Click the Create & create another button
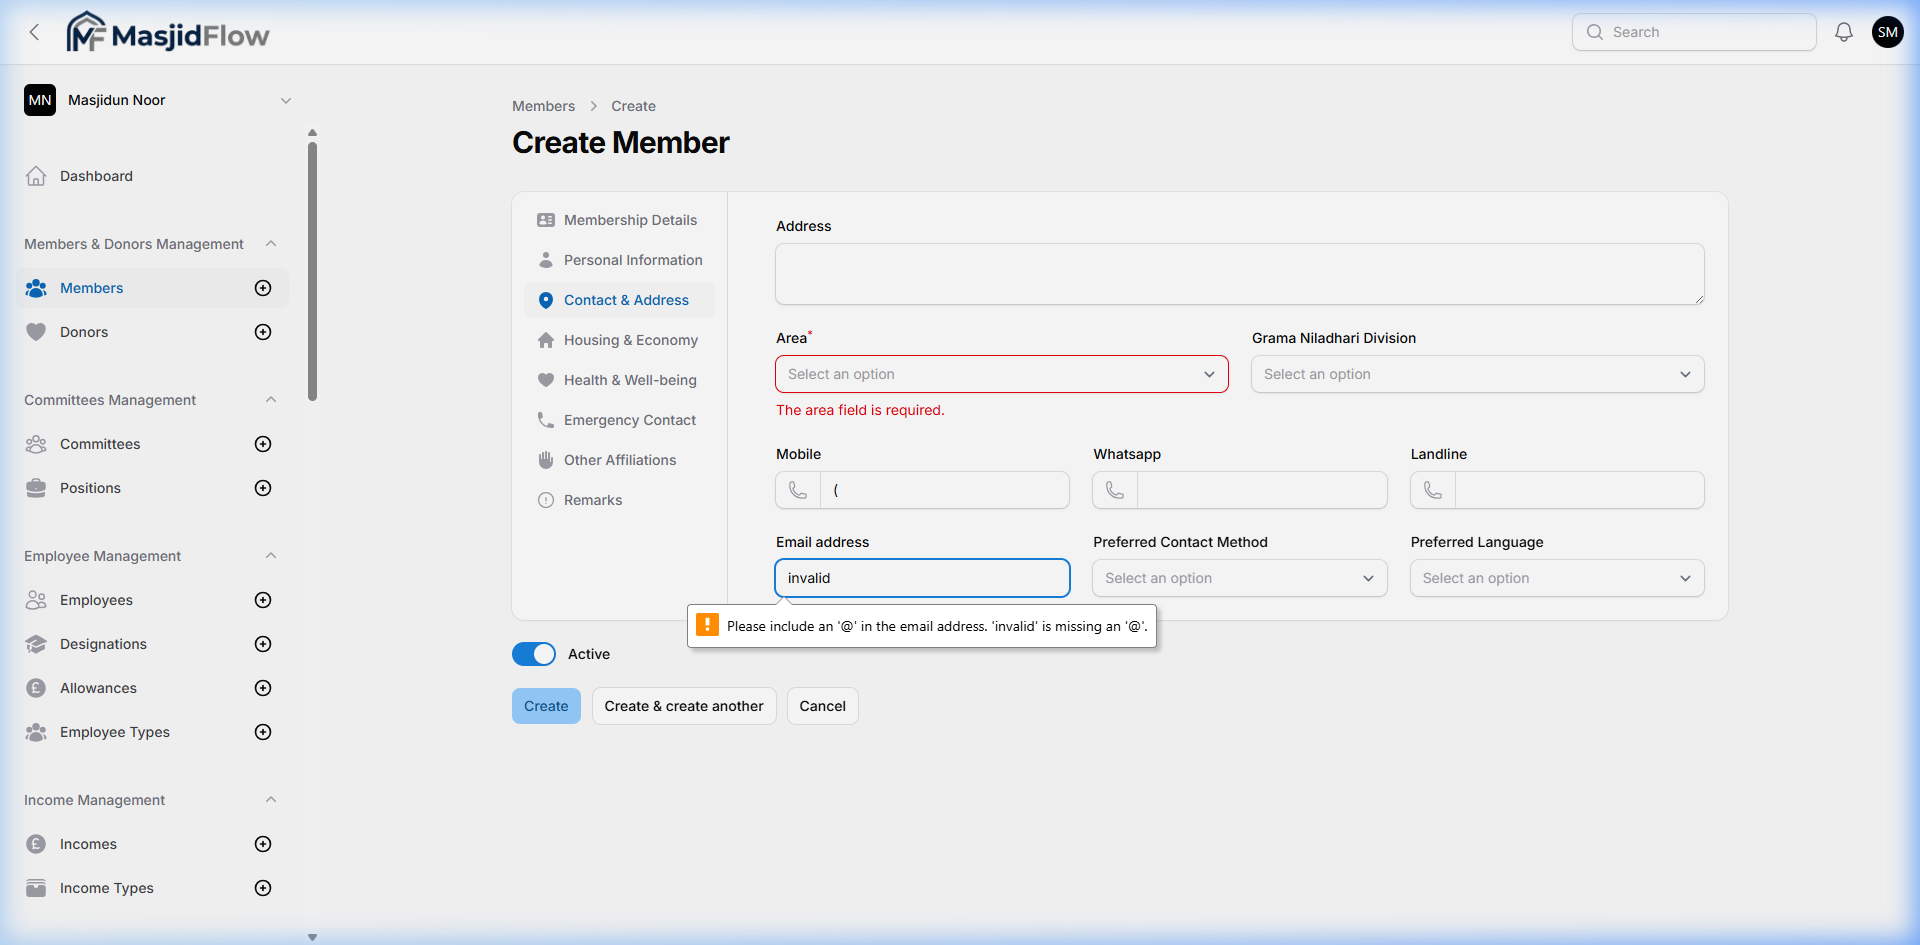This screenshot has width=1920, height=945. point(683,705)
